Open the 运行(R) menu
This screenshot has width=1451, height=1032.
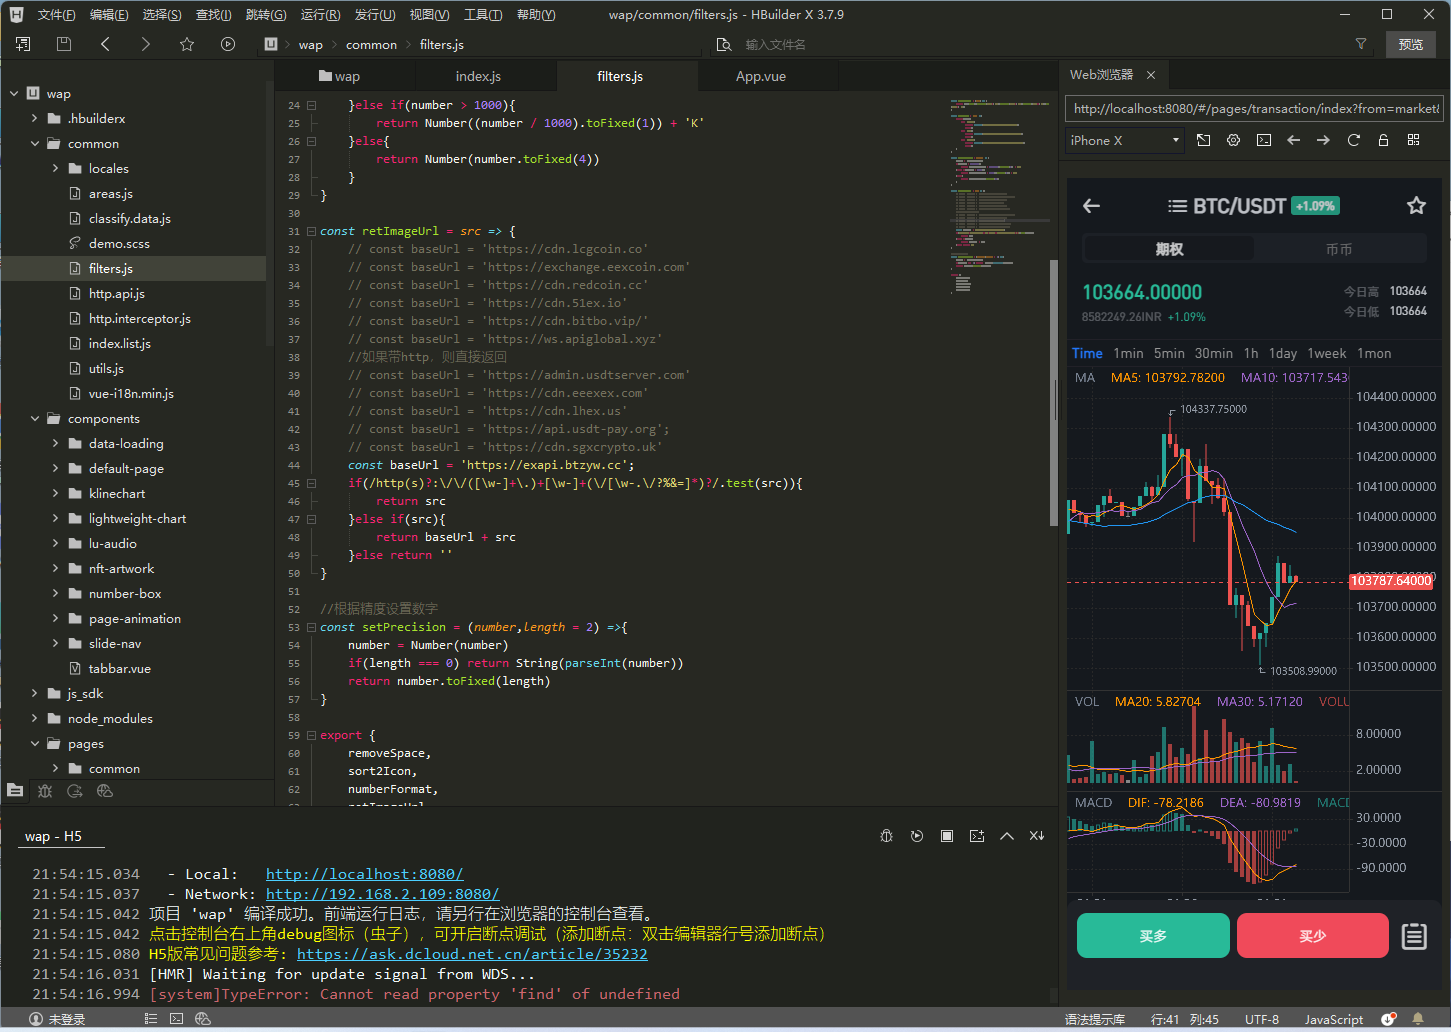tap(320, 14)
